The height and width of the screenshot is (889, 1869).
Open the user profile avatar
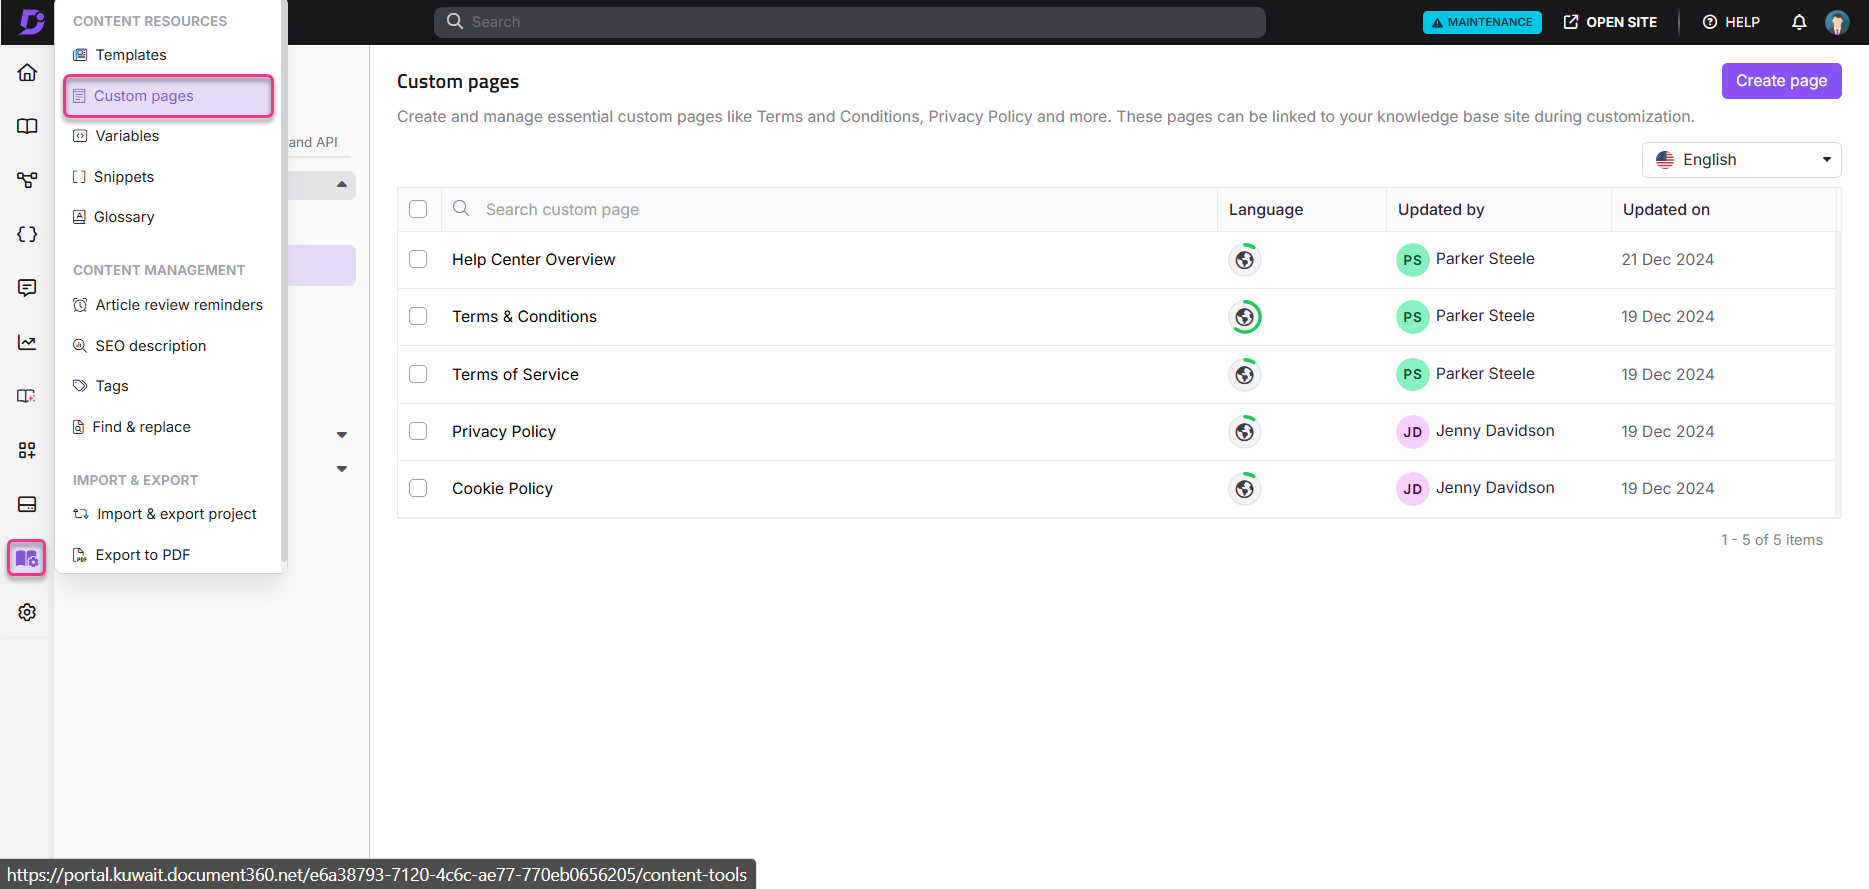[x=1837, y=22]
